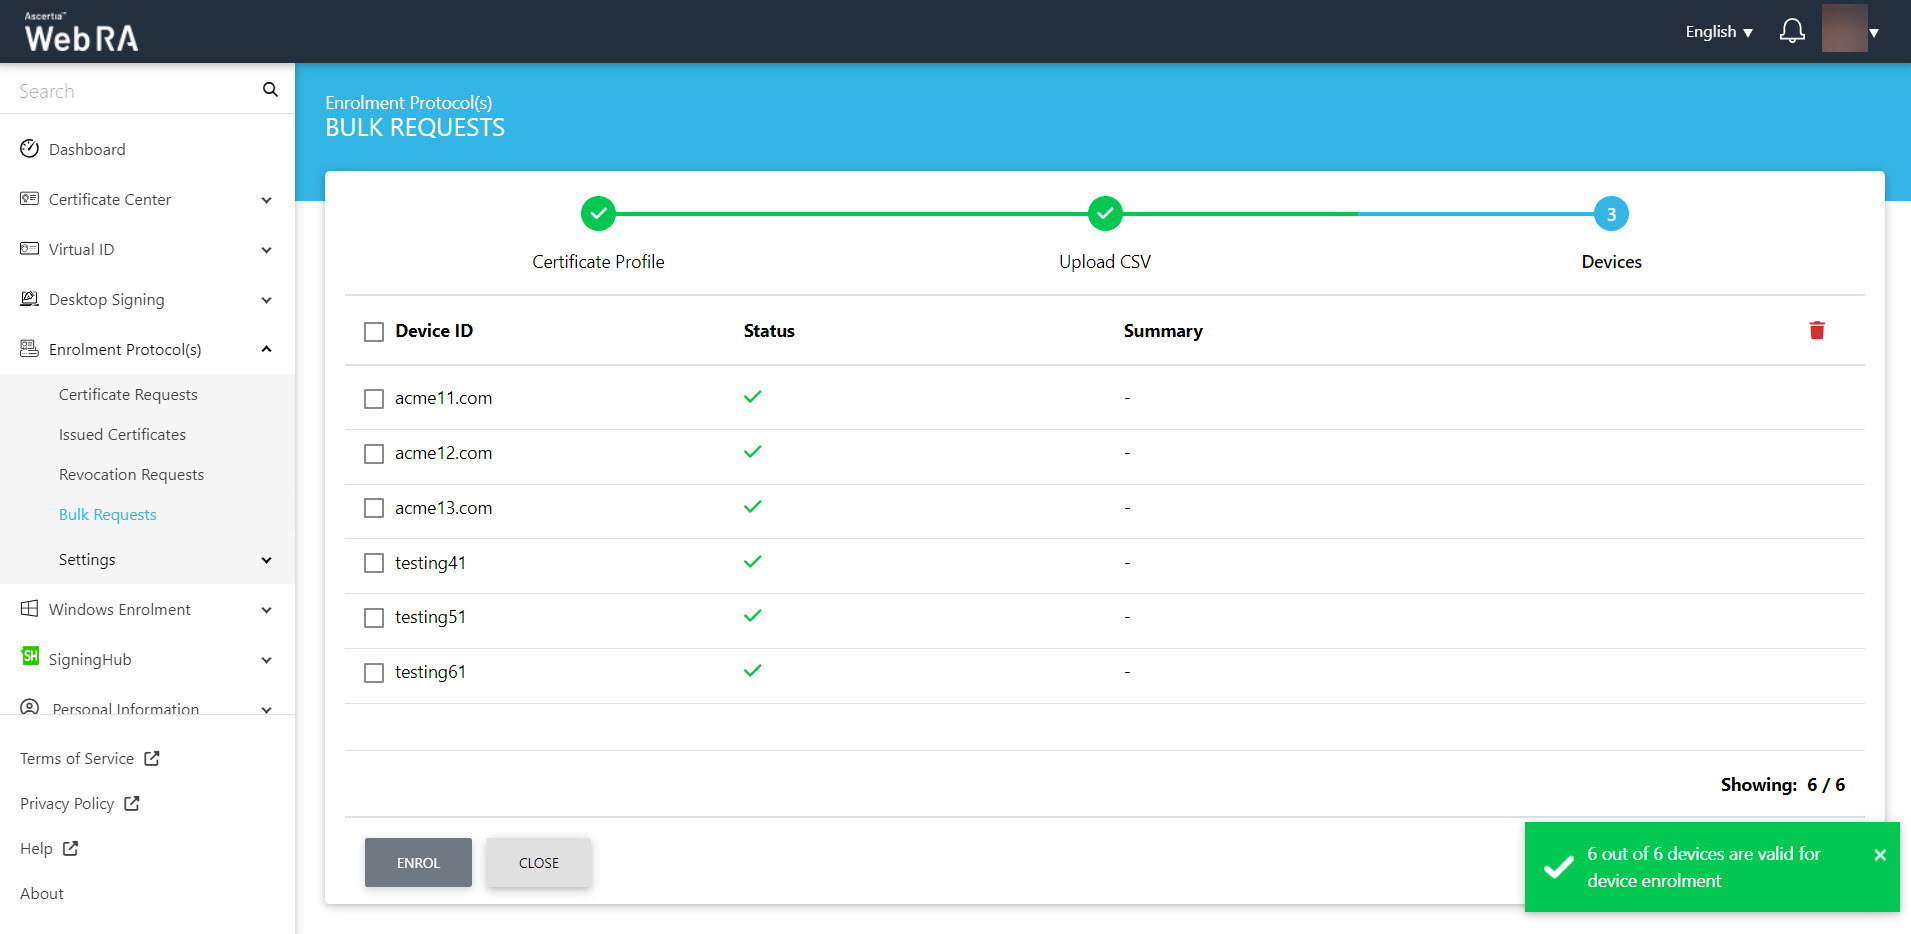Click into the Search input field
The width and height of the screenshot is (1911, 934).
[x=130, y=91]
